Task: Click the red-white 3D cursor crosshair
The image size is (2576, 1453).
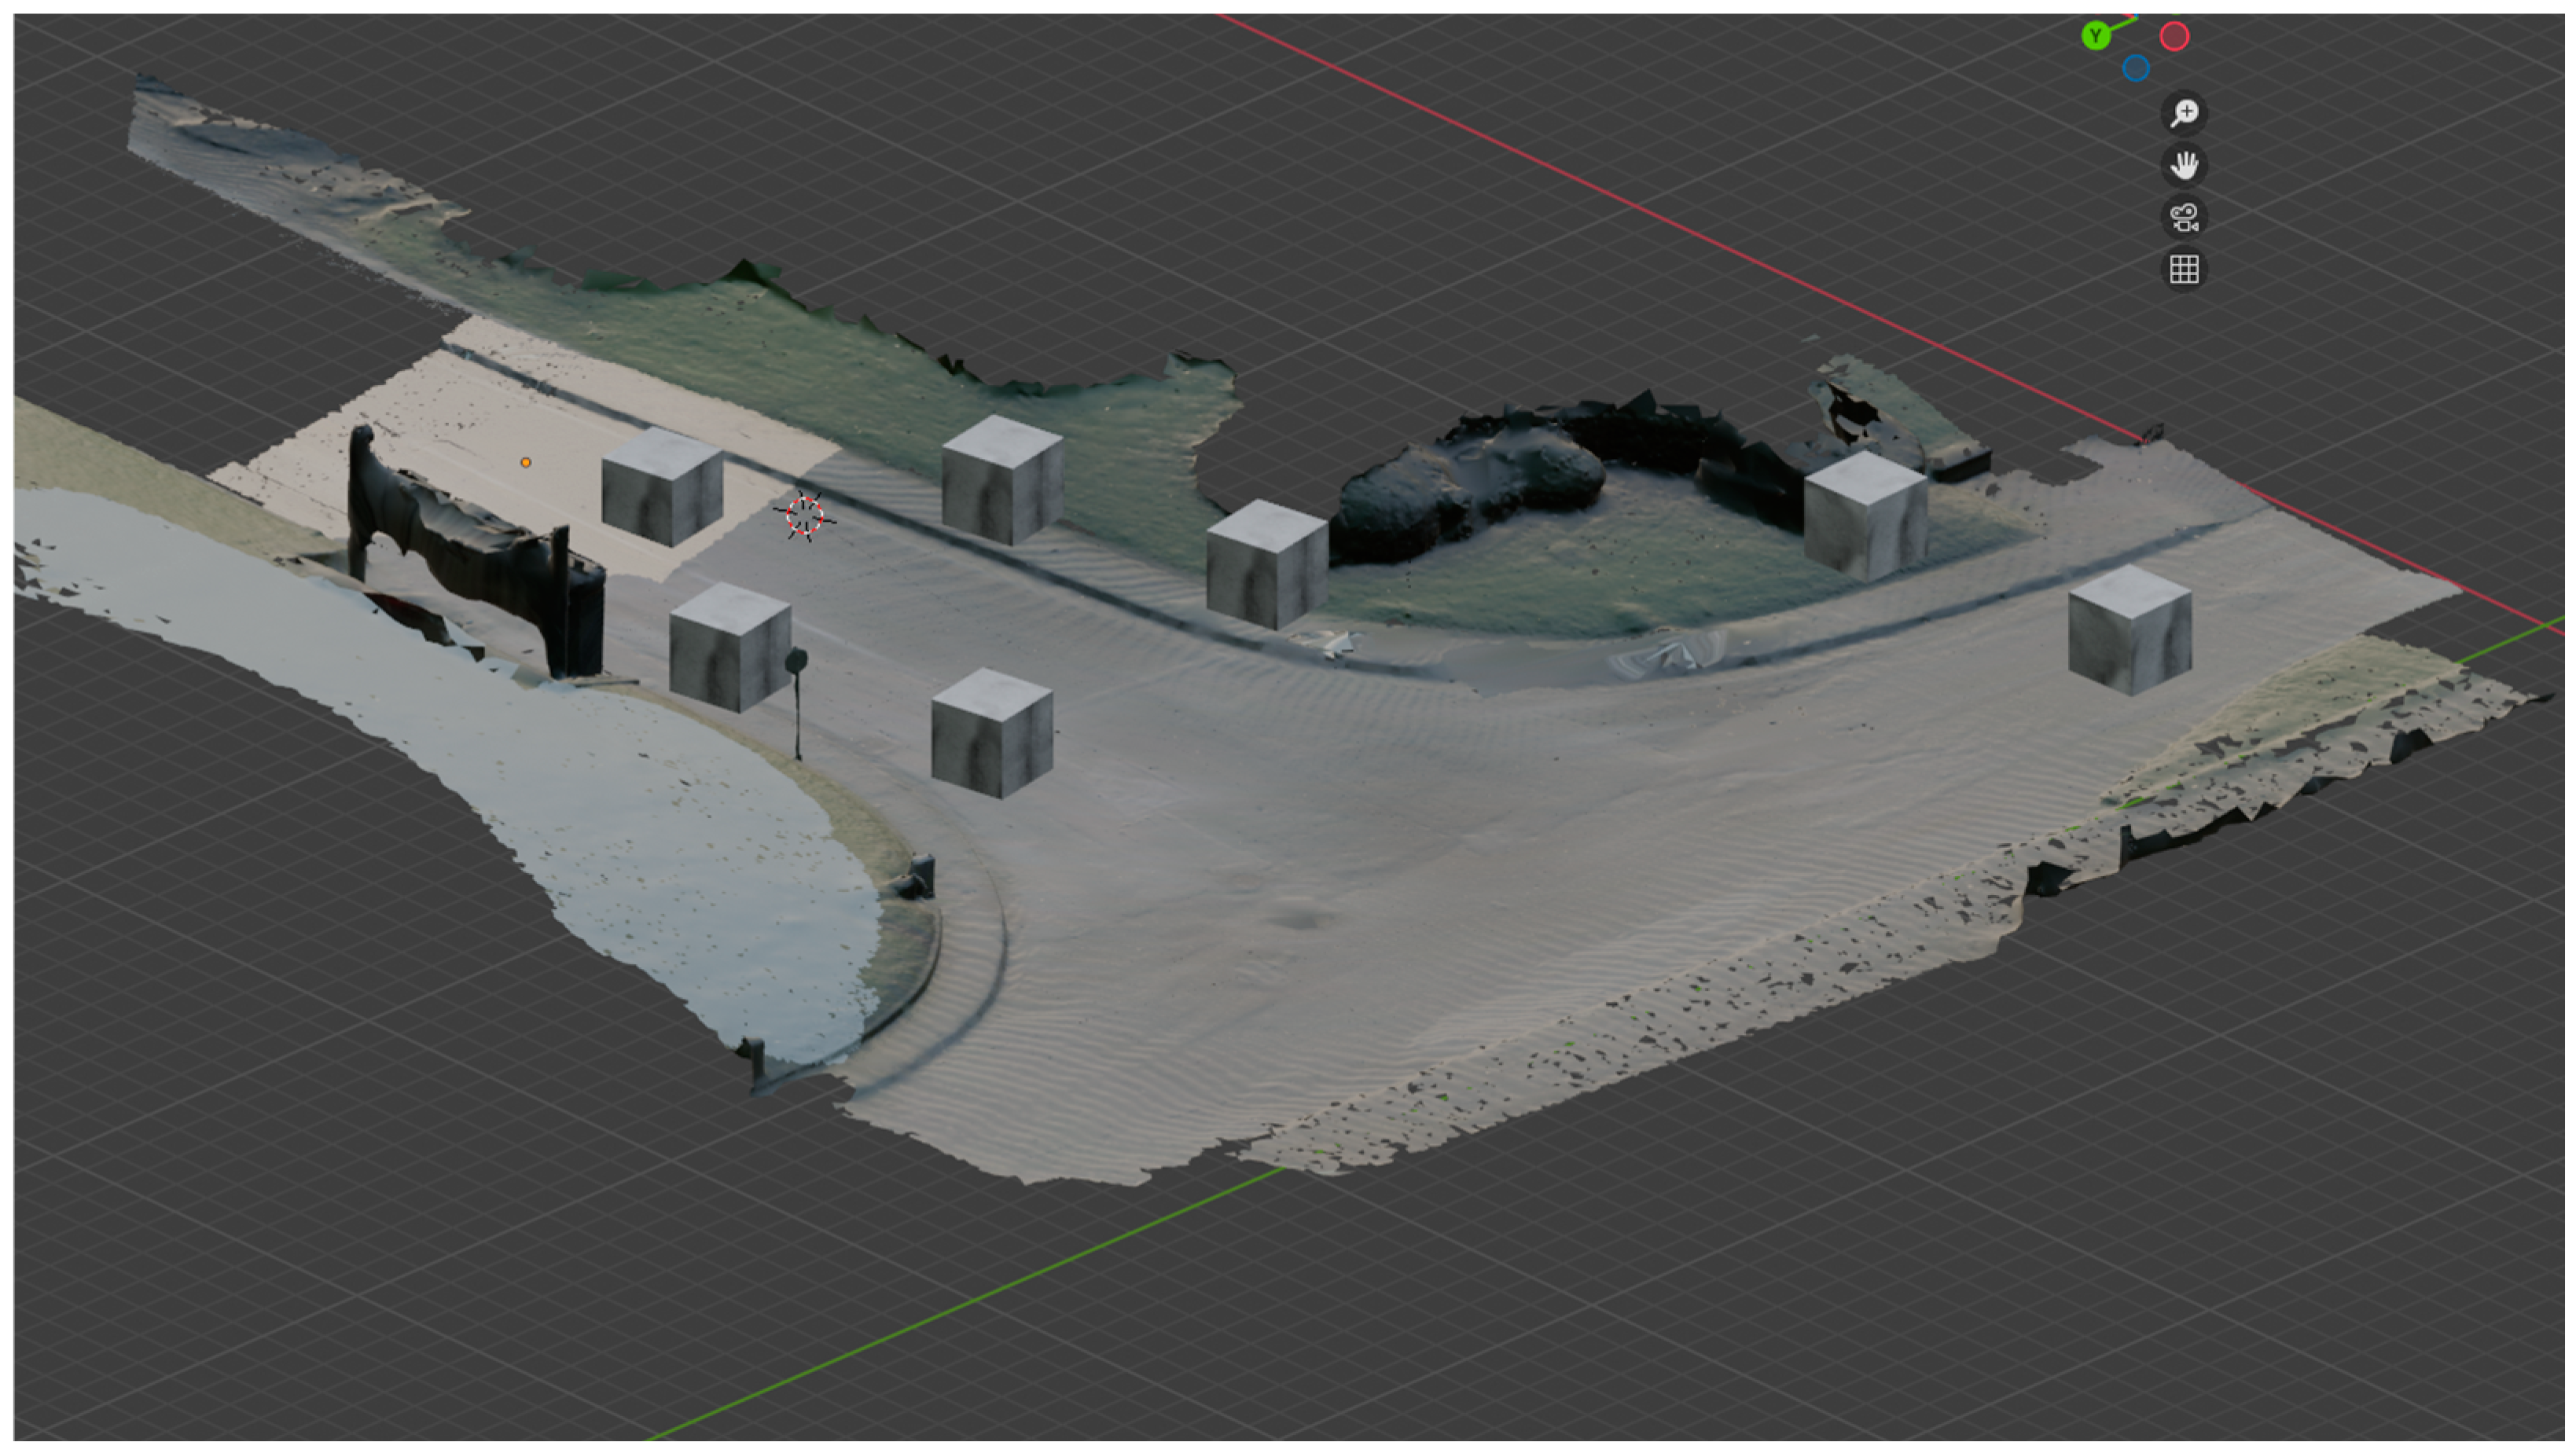Action: (804, 516)
